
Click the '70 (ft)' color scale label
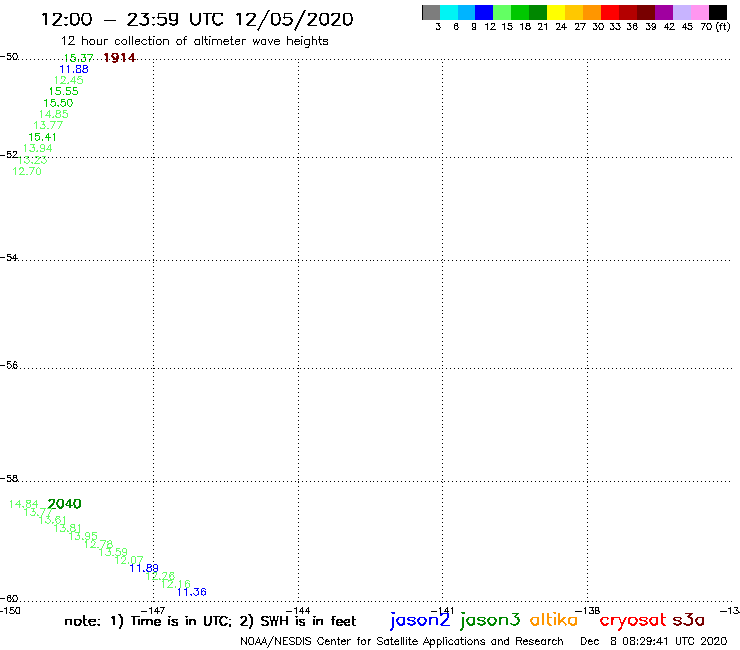click(715, 27)
